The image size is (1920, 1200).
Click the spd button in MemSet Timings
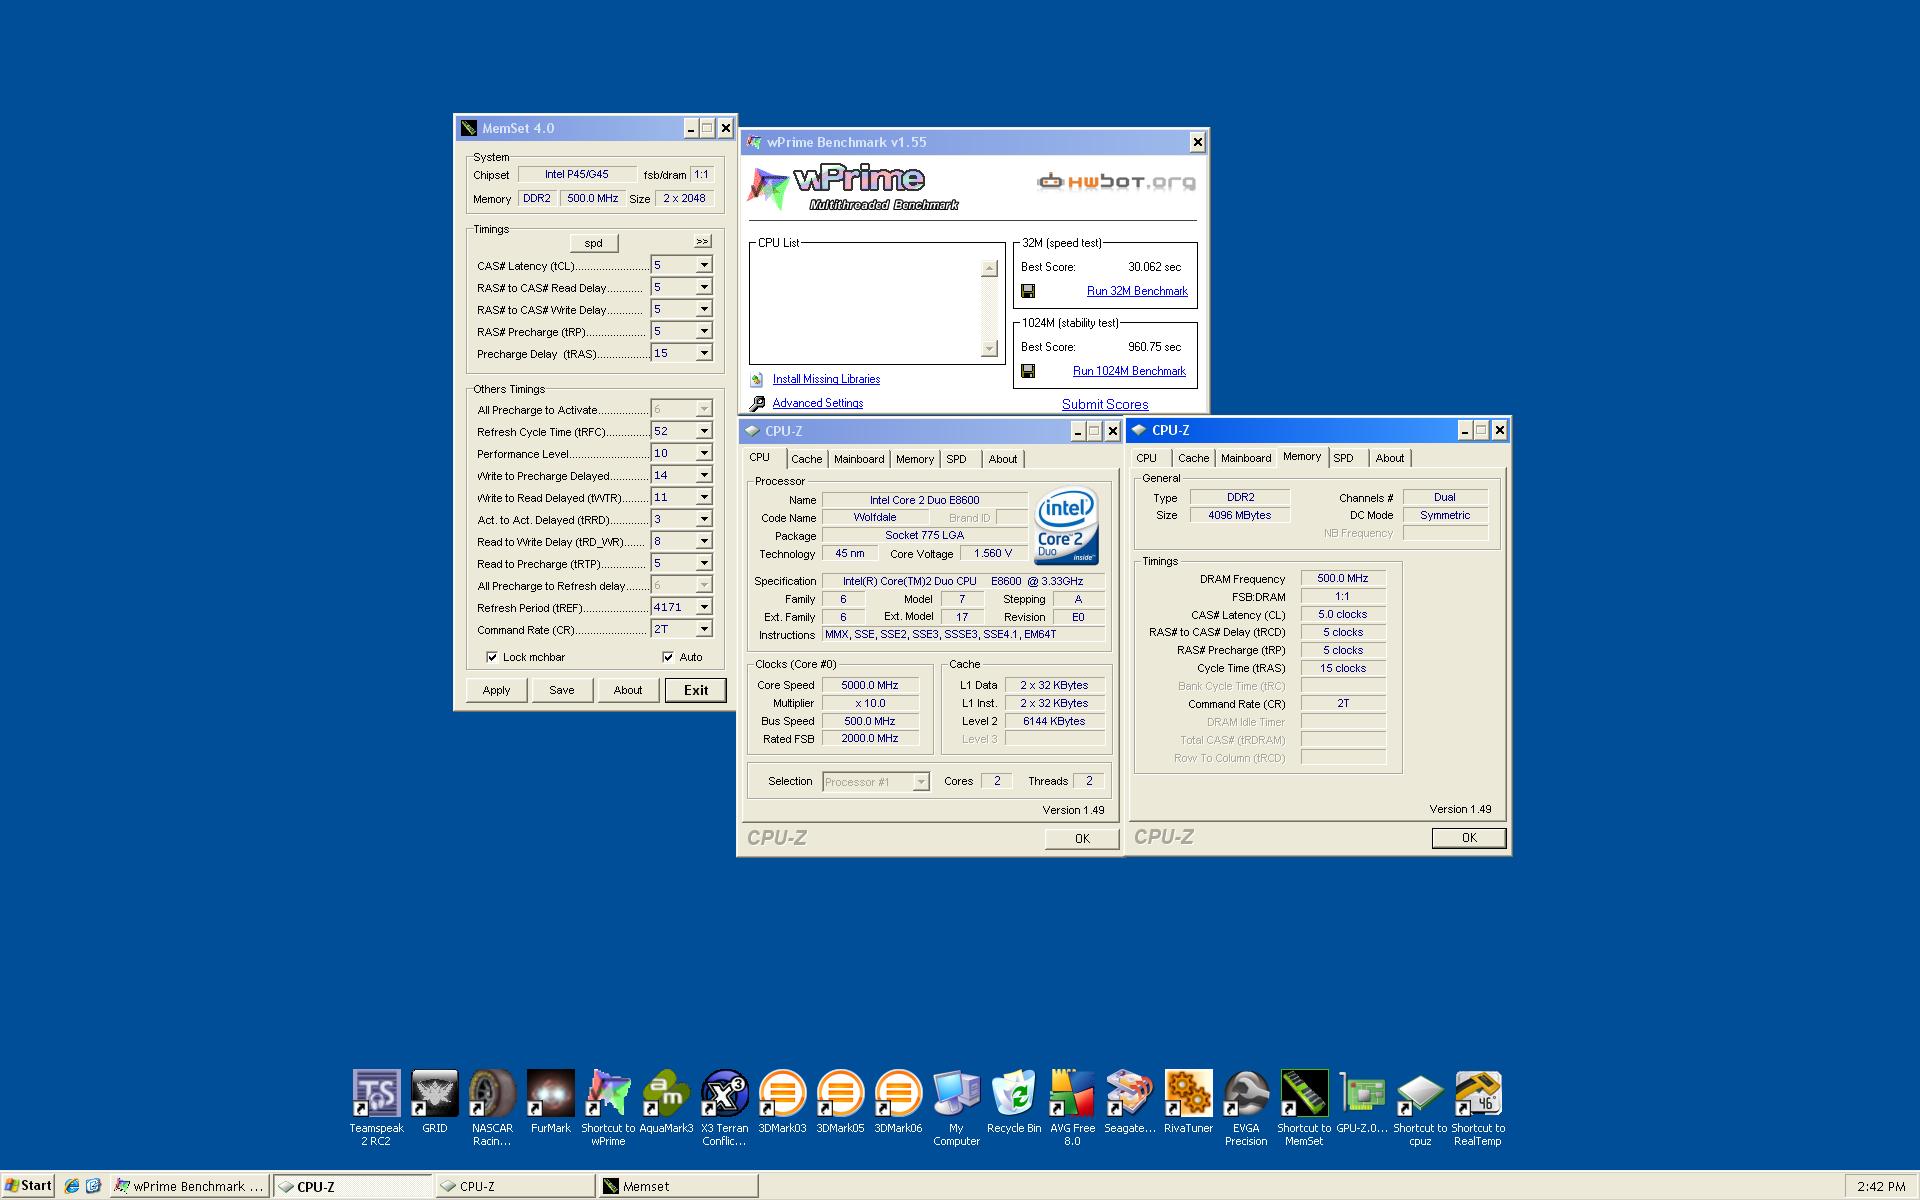point(594,243)
